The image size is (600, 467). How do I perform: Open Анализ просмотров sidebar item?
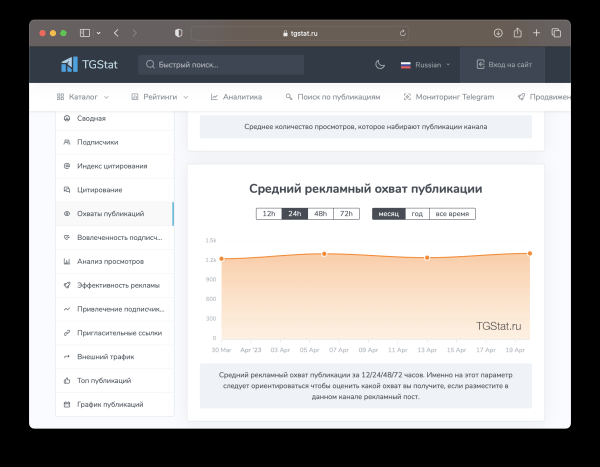(109, 261)
